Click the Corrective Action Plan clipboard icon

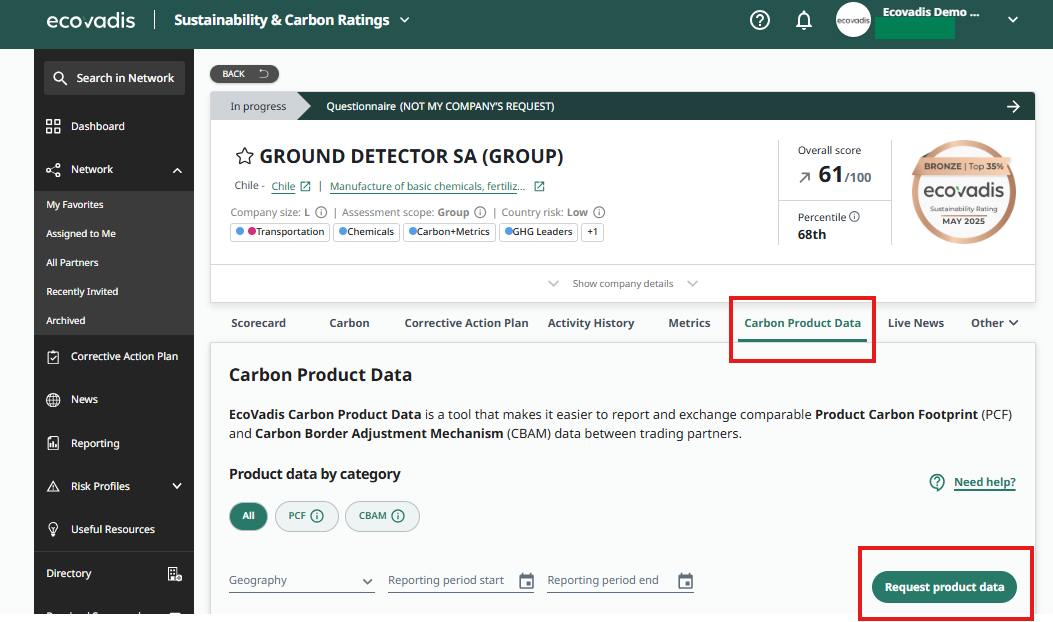[53, 357]
